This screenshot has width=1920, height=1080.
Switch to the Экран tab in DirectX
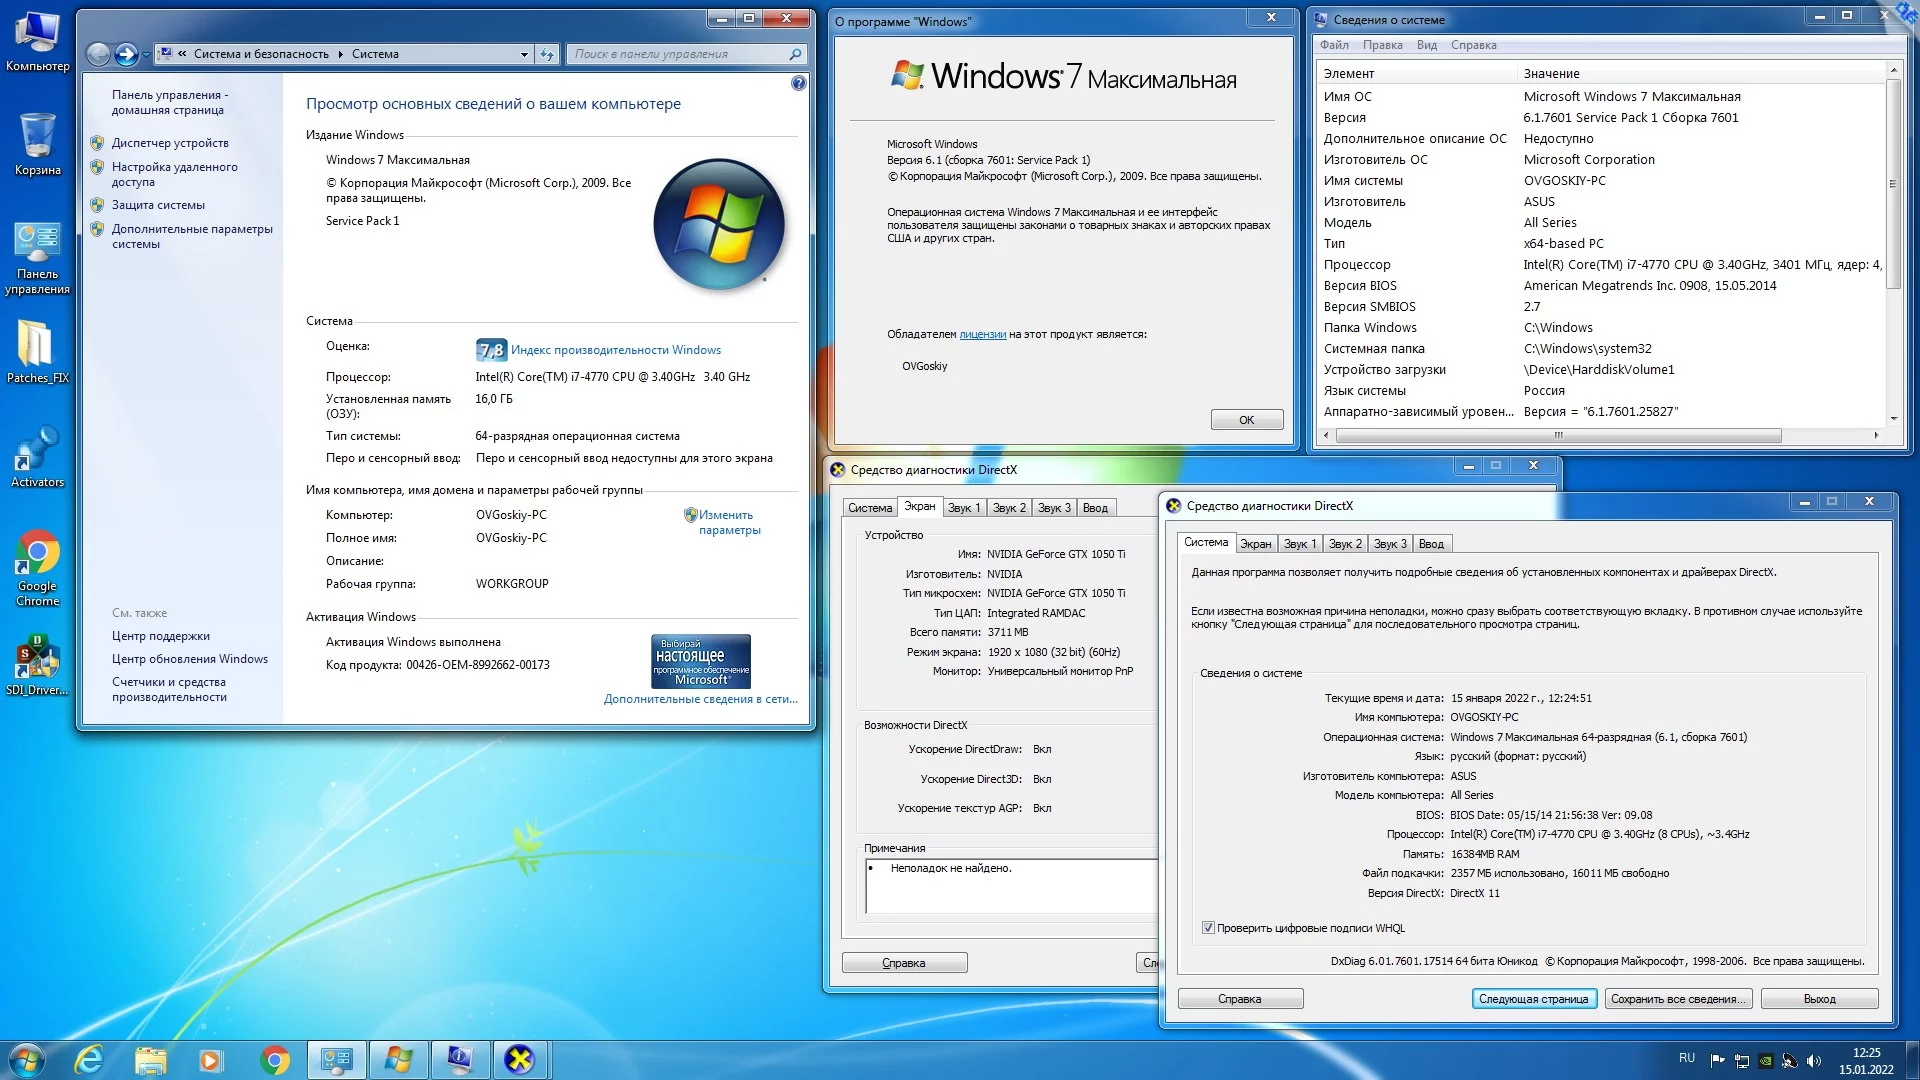click(1255, 544)
